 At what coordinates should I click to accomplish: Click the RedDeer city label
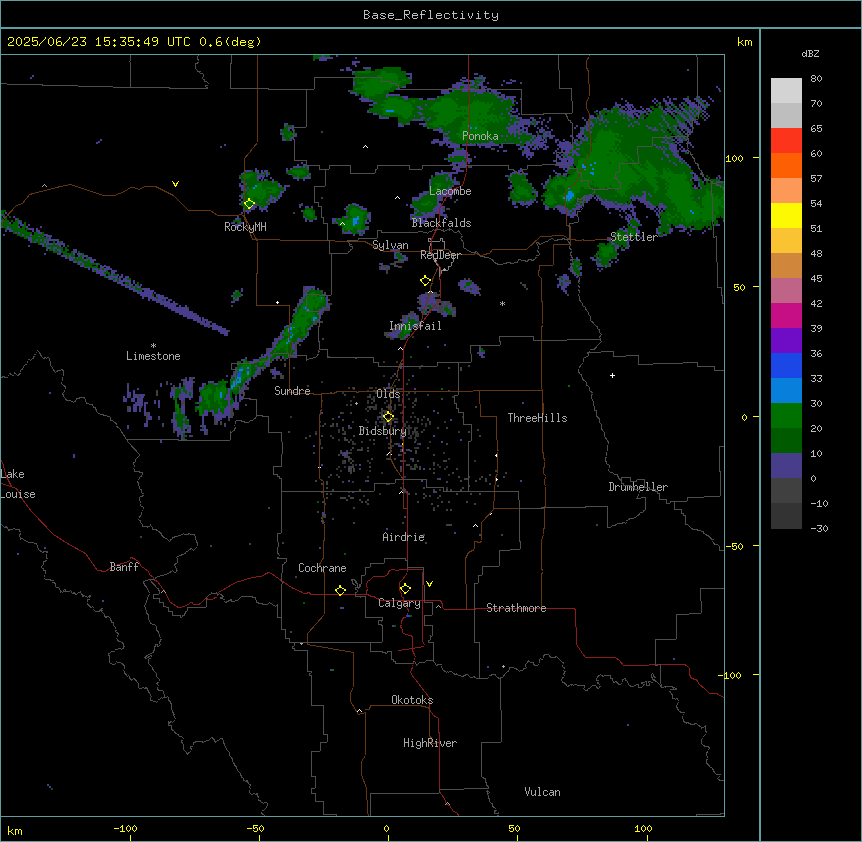tap(440, 255)
